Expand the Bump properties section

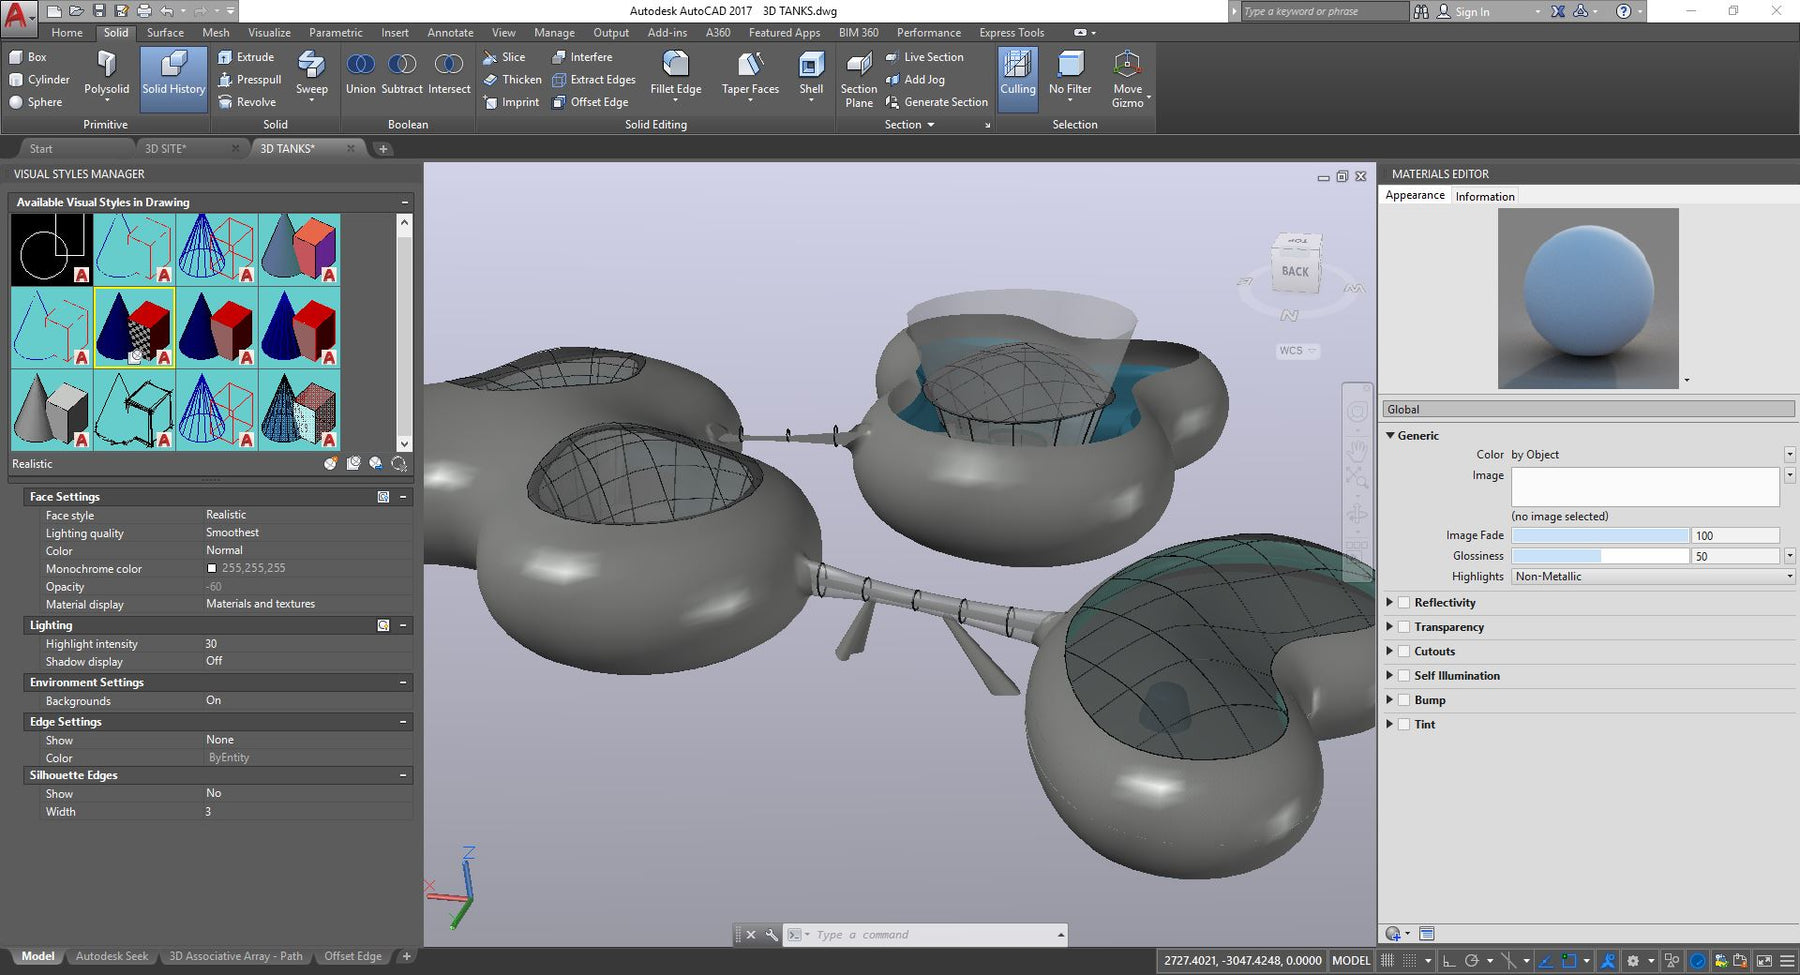click(1389, 700)
